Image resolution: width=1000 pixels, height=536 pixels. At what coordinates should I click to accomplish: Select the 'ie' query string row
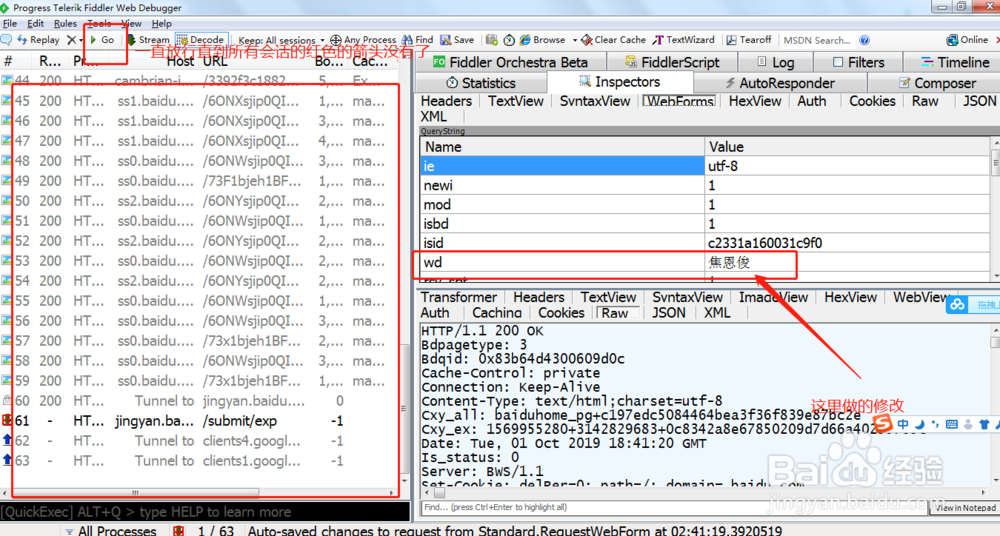(x=705, y=166)
